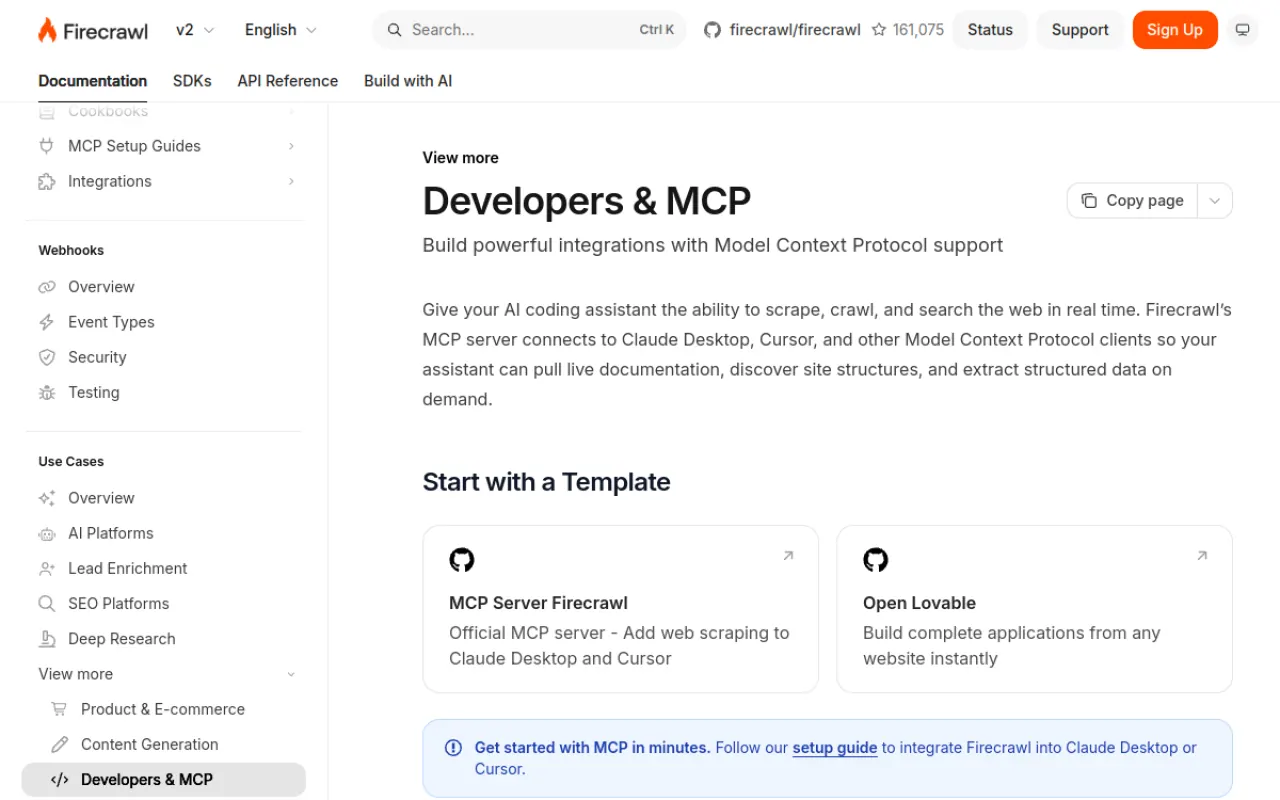This screenshot has height=800, width=1280.
Task: Open the Product & E-commerce page
Action: coord(164,709)
